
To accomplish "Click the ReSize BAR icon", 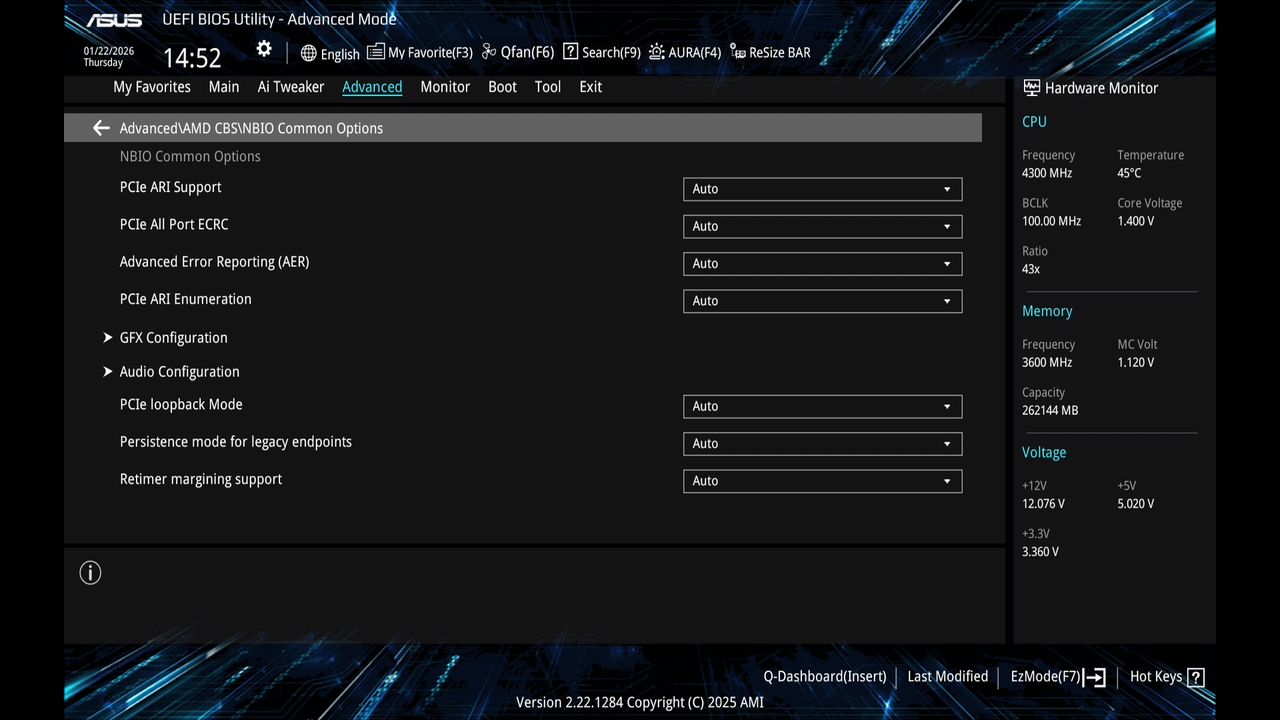I will pos(770,52).
